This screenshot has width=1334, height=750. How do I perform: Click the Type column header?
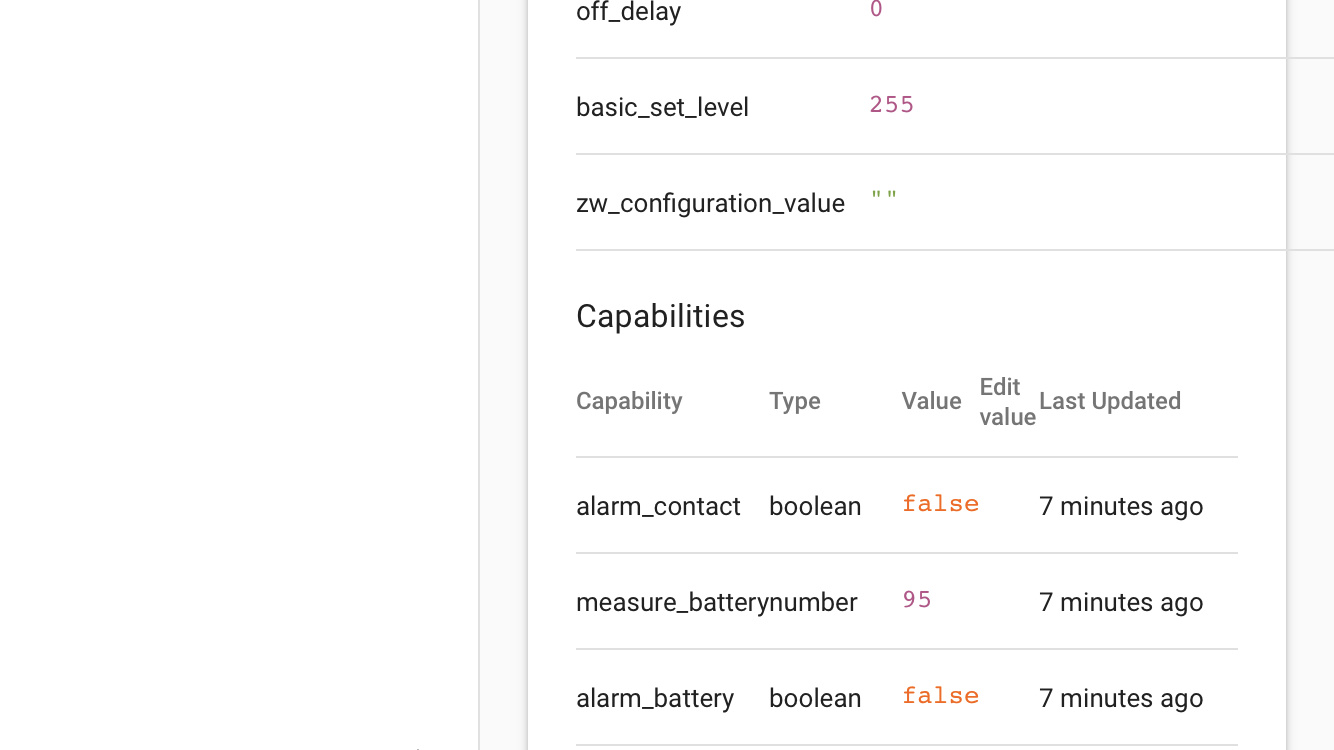(794, 401)
